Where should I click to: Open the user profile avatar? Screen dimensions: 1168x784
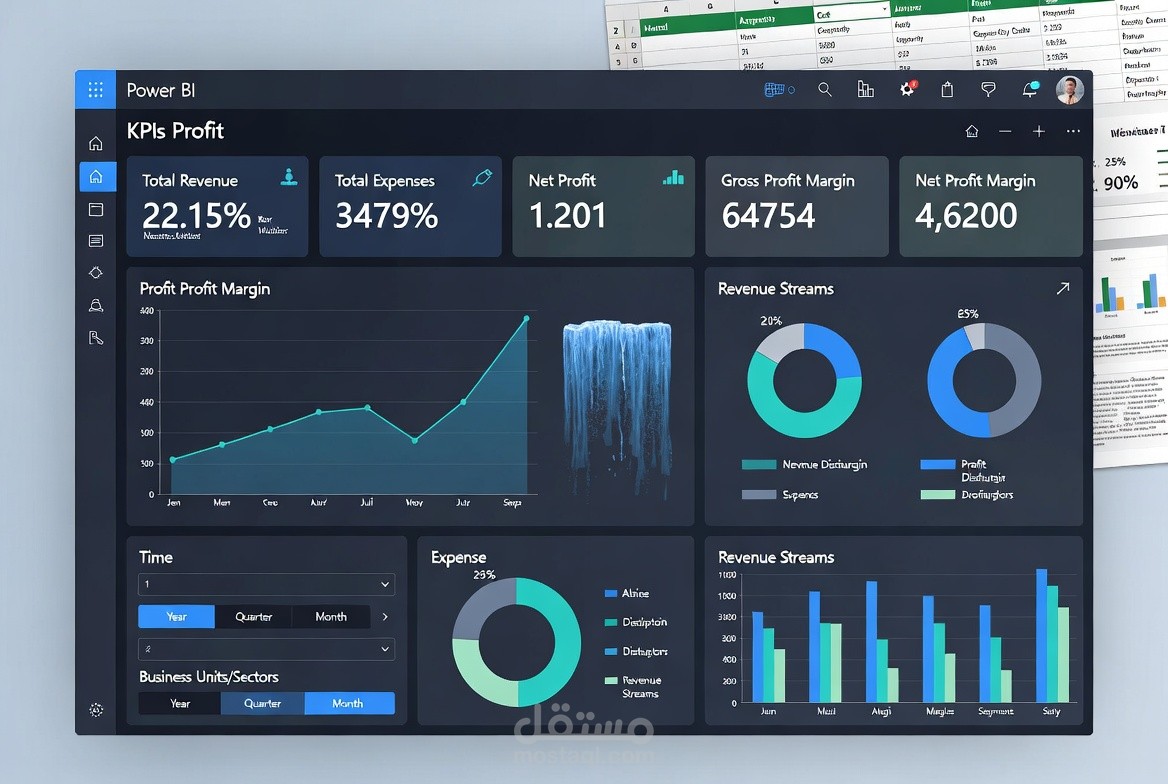pos(1070,89)
